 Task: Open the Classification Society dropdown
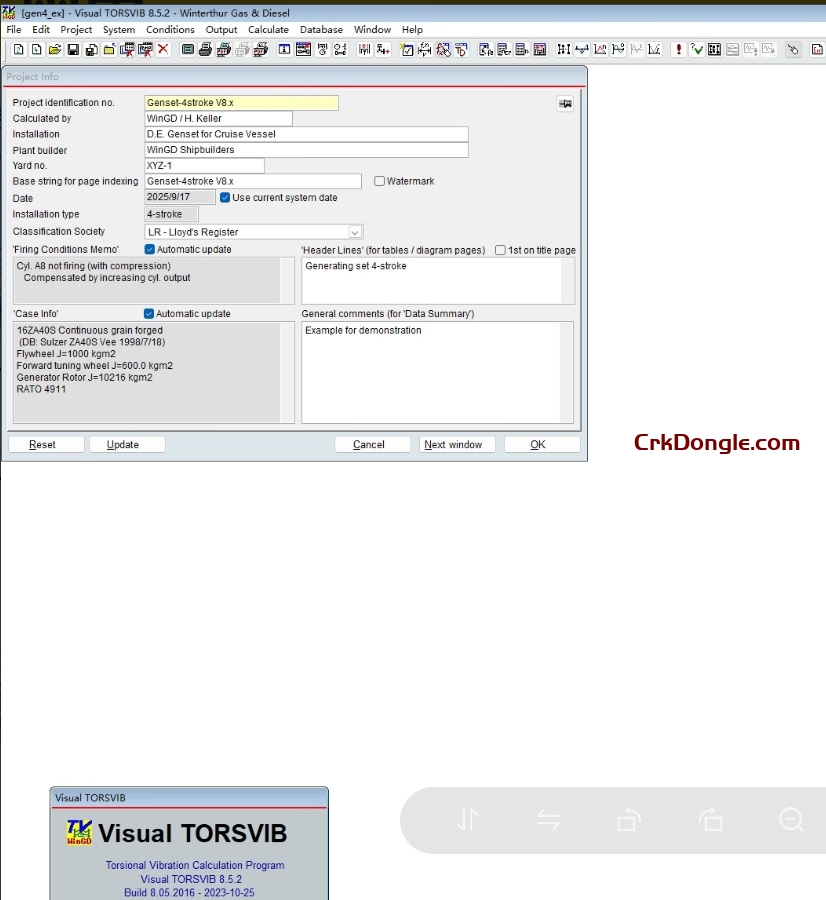[x=355, y=231]
